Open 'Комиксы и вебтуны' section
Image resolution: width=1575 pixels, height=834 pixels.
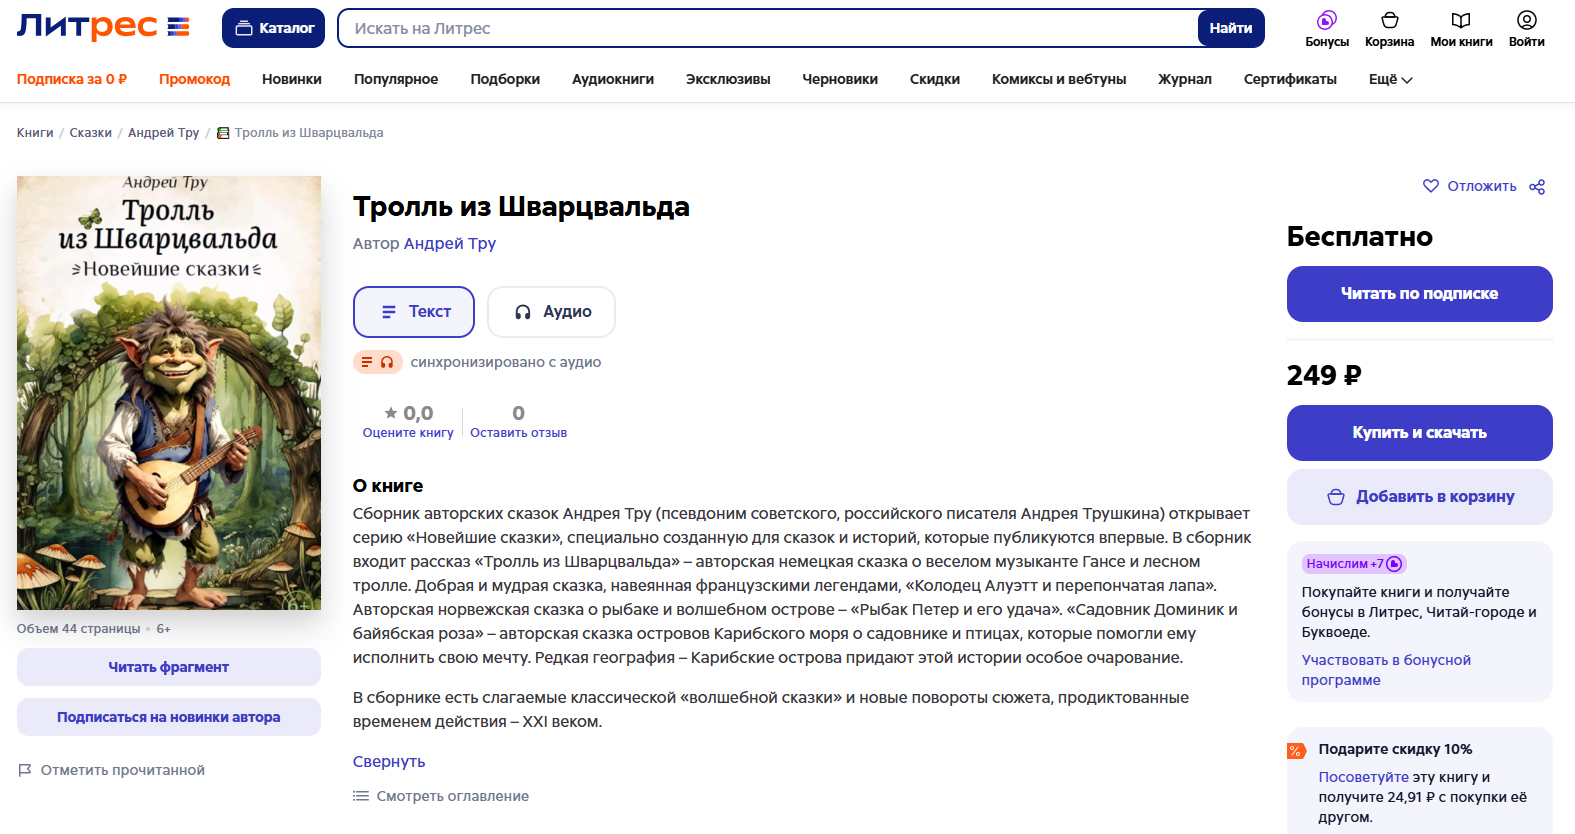point(1059,79)
